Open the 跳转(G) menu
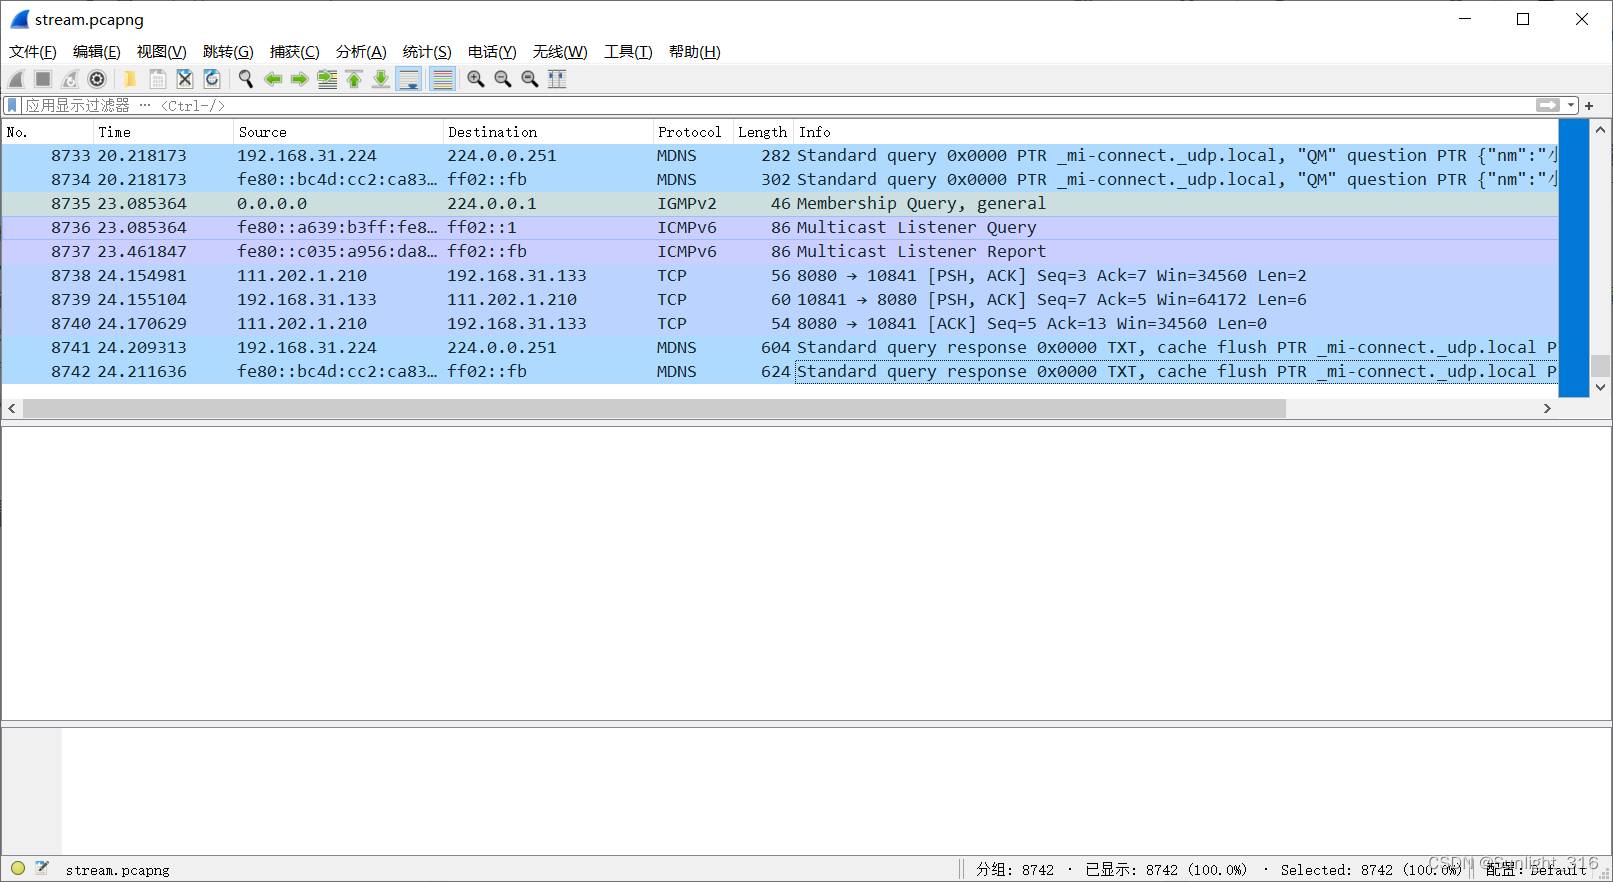The width and height of the screenshot is (1613, 882). tap(228, 52)
